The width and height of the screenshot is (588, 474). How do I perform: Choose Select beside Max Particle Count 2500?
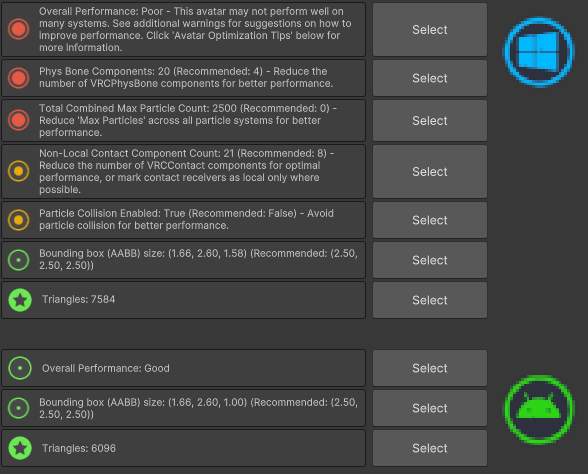[430, 120]
